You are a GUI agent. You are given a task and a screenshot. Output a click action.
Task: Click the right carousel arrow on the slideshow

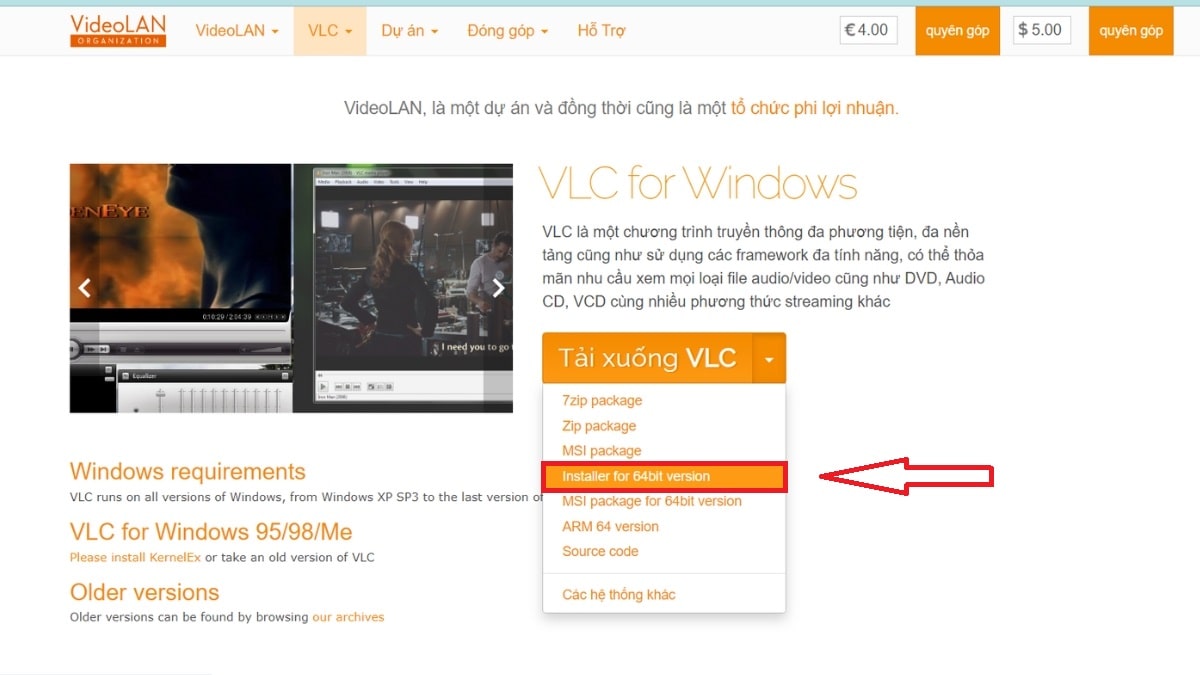[498, 288]
